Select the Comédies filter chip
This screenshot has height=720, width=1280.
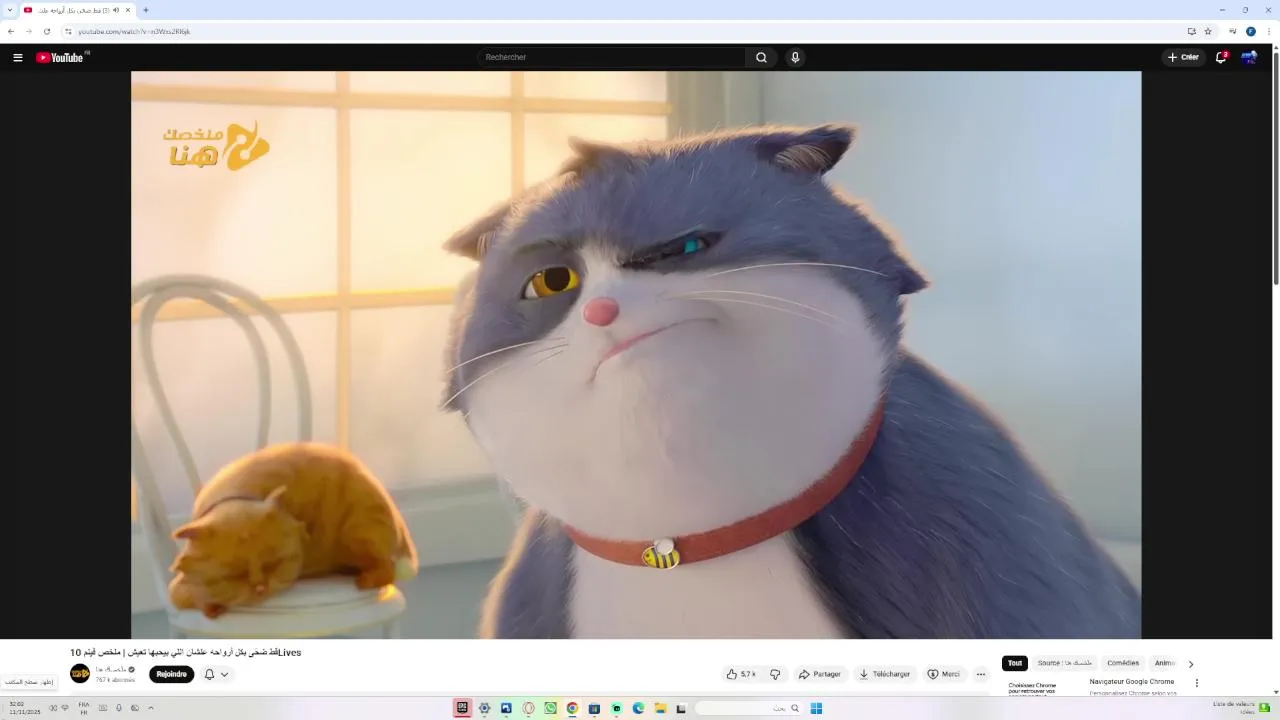(1122, 663)
